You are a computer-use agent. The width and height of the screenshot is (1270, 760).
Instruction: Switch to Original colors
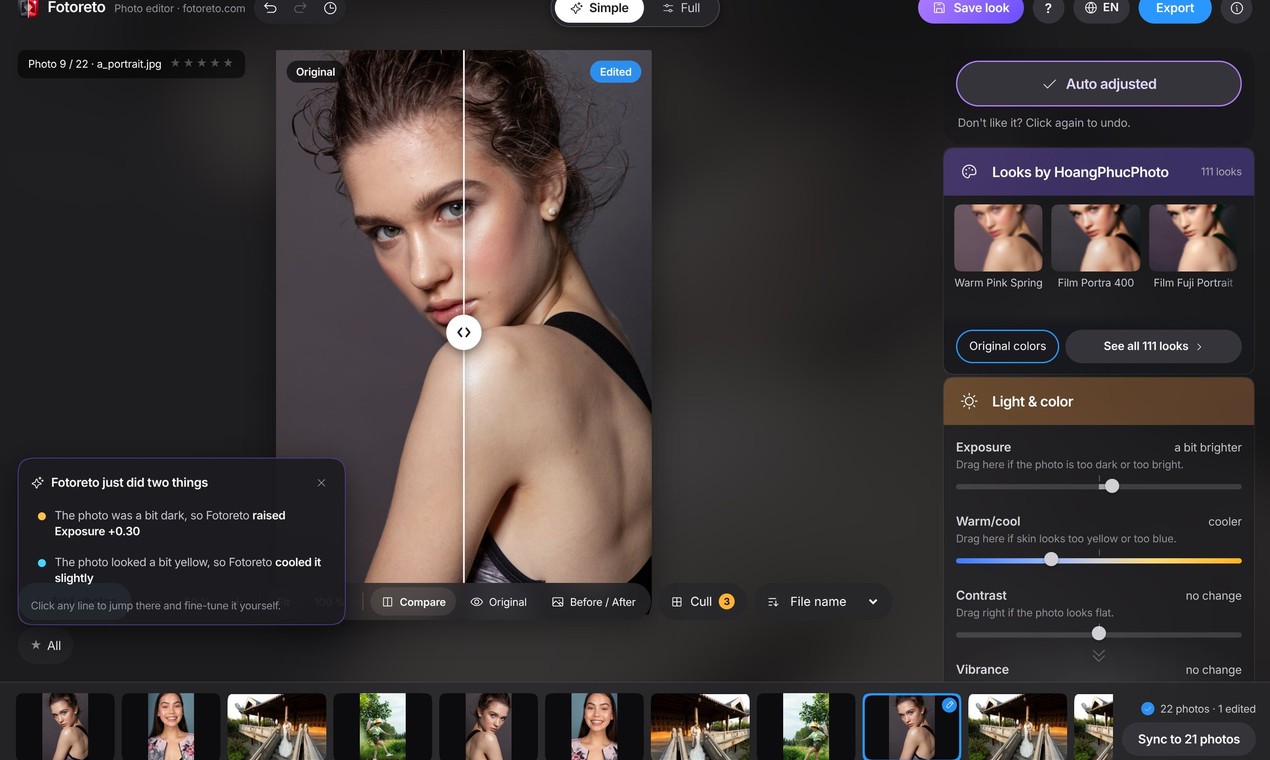coord(1007,346)
